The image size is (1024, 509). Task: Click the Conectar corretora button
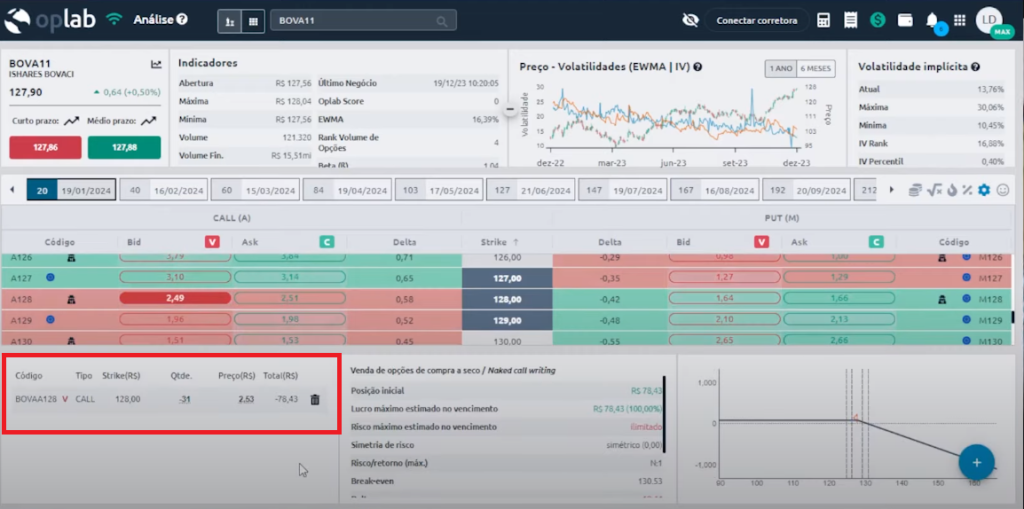pos(756,20)
